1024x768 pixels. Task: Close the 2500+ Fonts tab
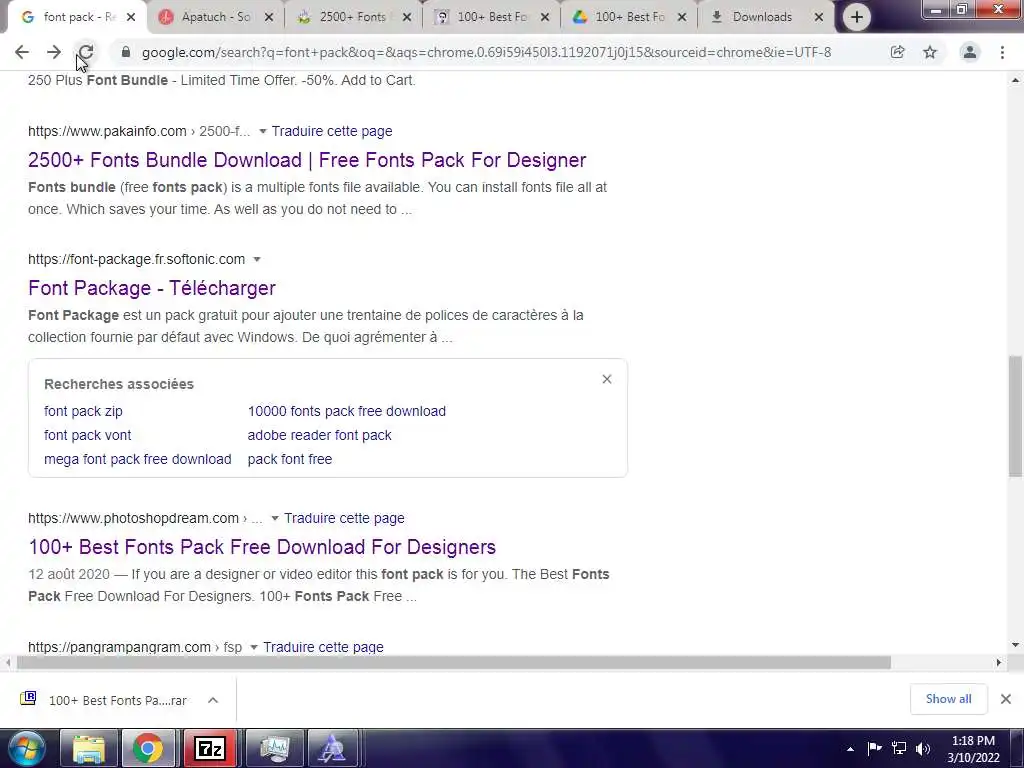pyautogui.click(x=407, y=17)
